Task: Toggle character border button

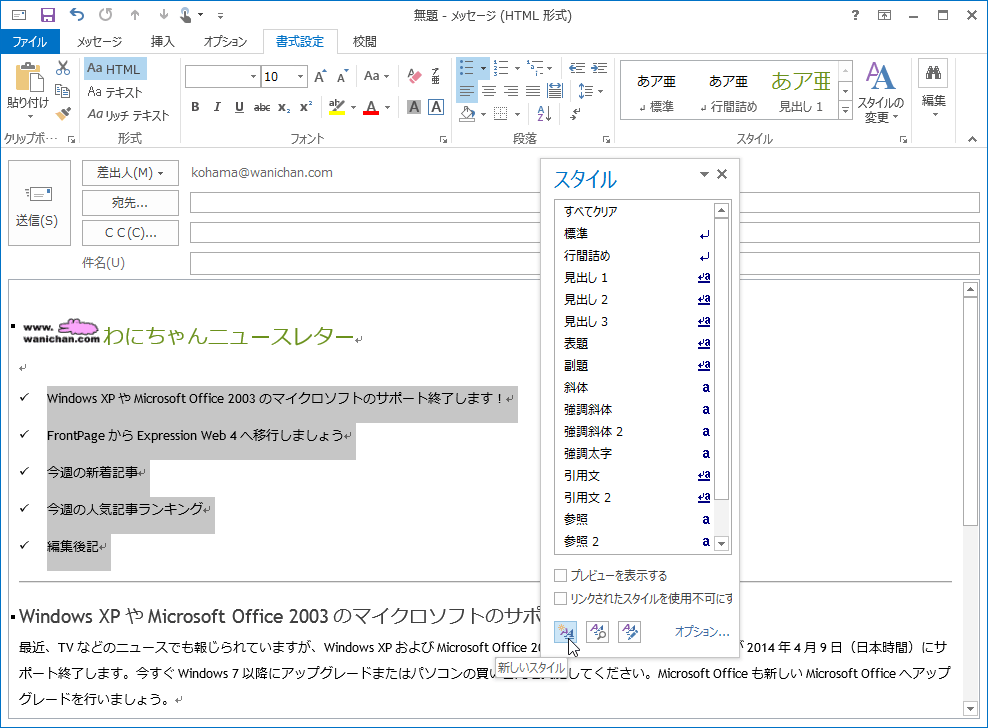Action: coord(436,107)
